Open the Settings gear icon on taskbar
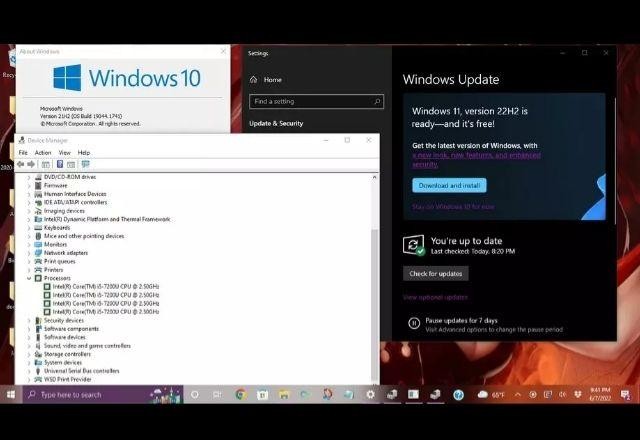Image resolution: width=640 pixels, height=440 pixels. [370, 395]
